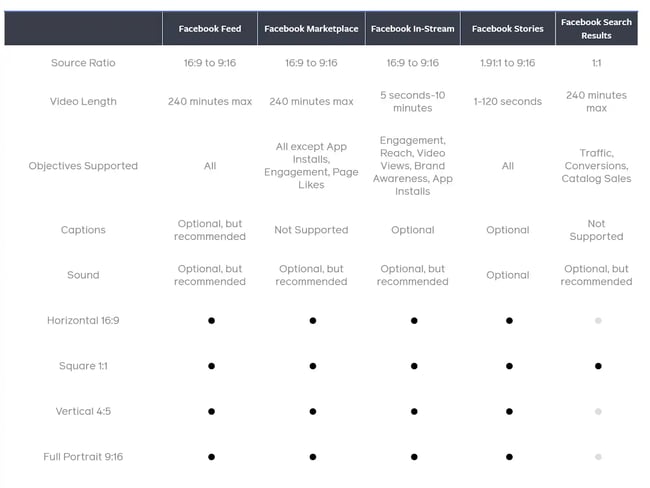Click the '1-120 seconds' video length cell
The height and width of the screenshot is (488, 650).
(x=507, y=102)
